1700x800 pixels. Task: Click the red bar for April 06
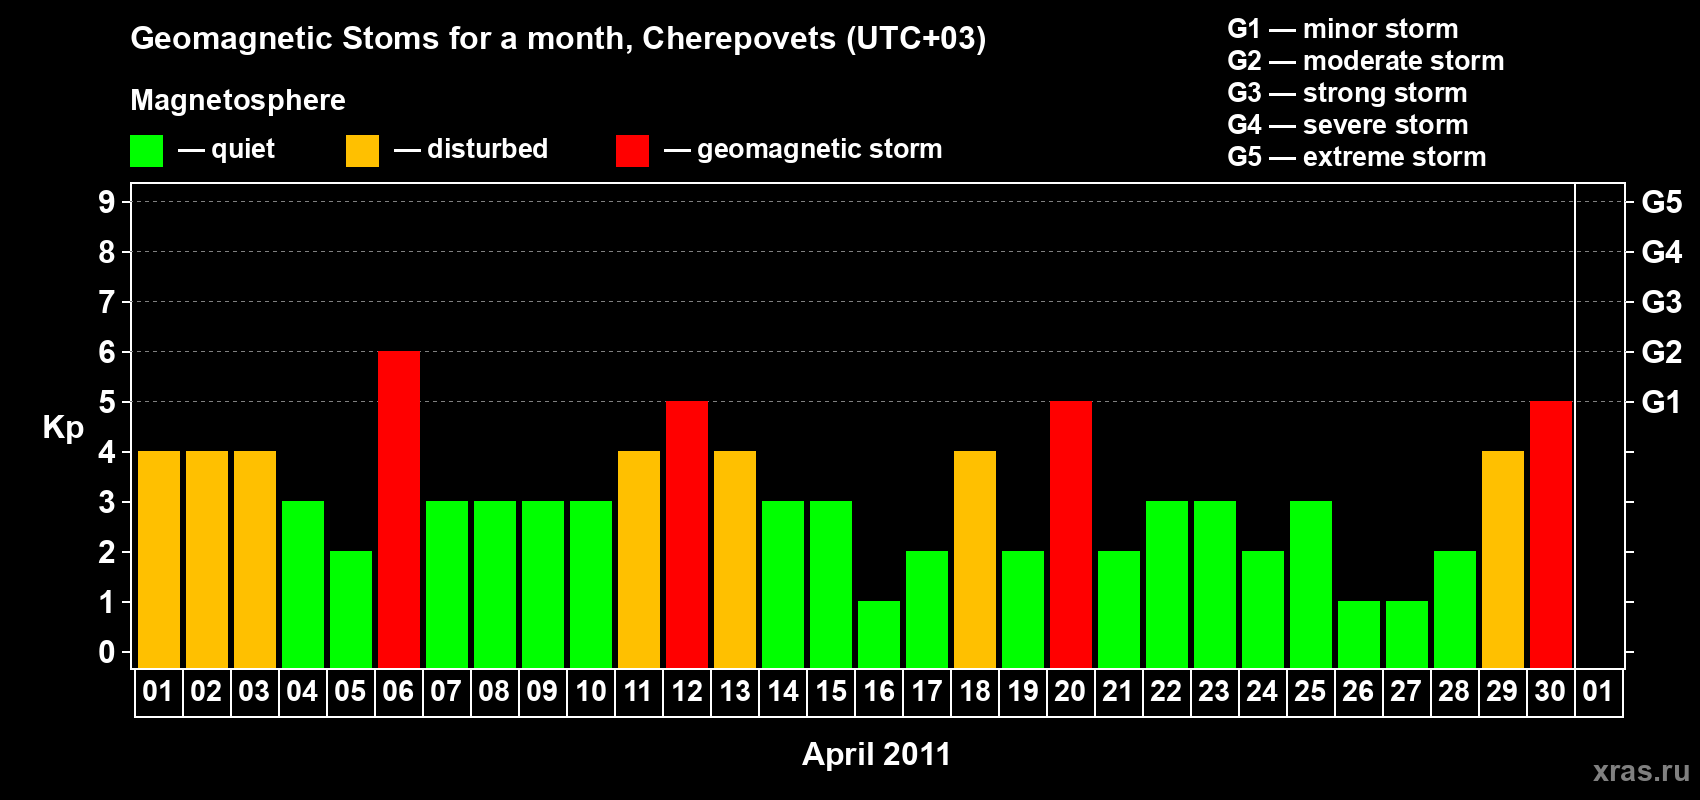pyautogui.click(x=399, y=510)
